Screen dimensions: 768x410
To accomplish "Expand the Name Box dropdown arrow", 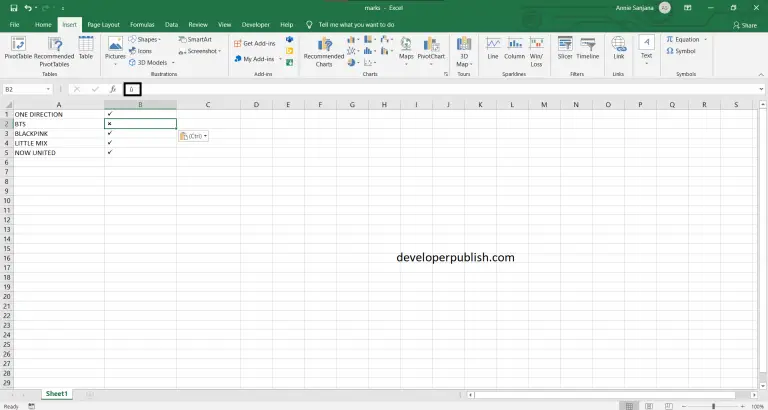I will 57,89.
